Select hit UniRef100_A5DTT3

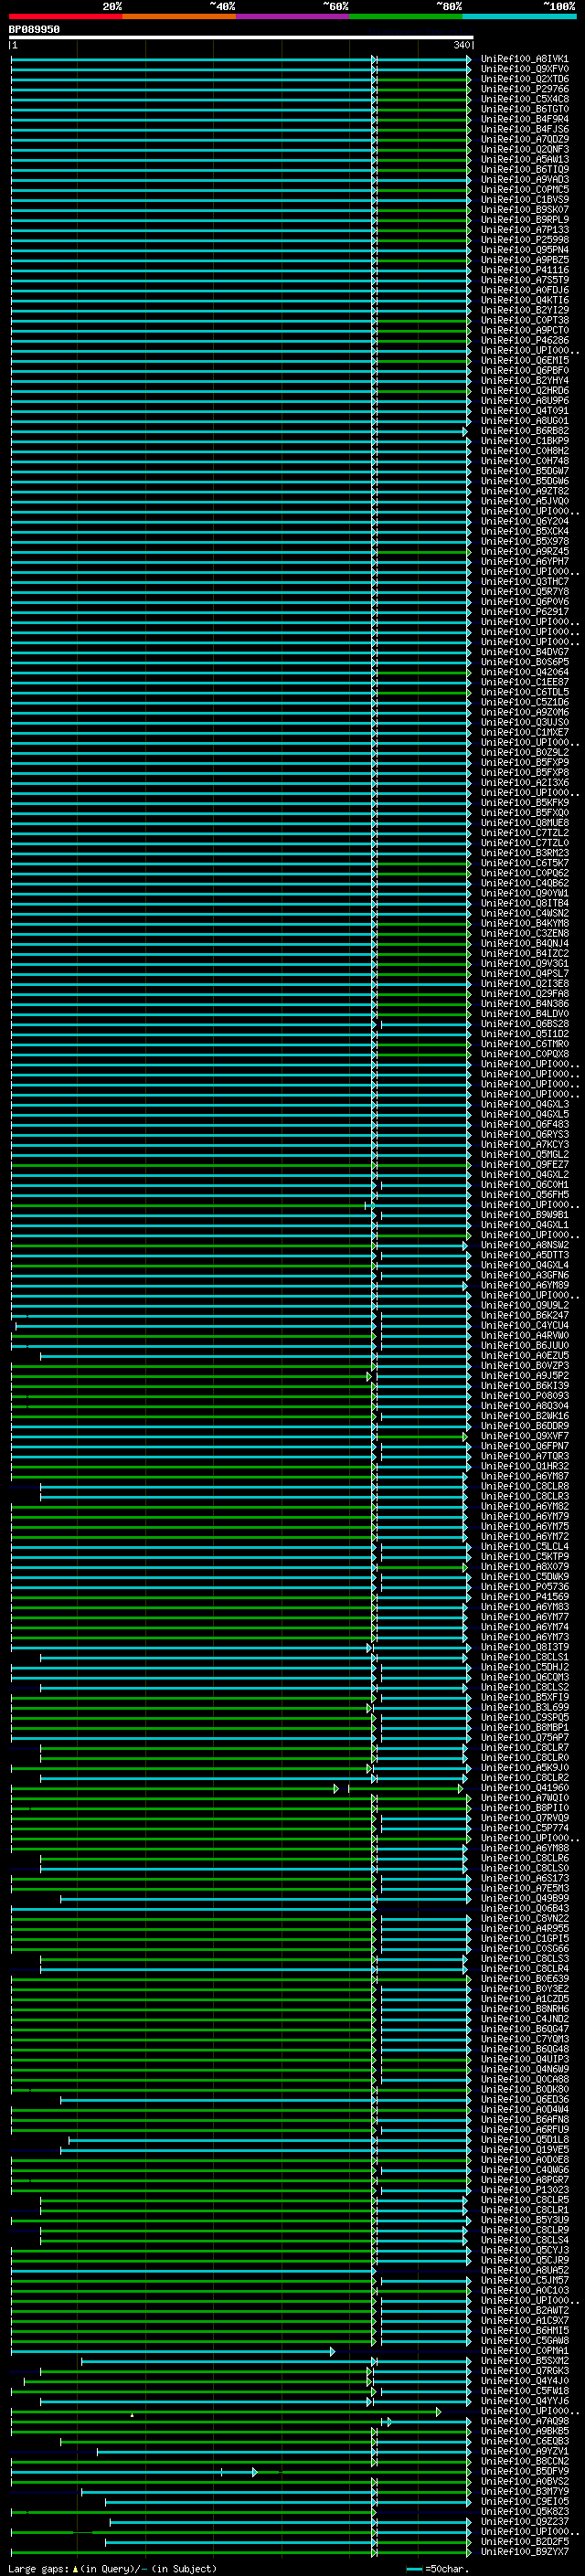(x=525, y=1255)
